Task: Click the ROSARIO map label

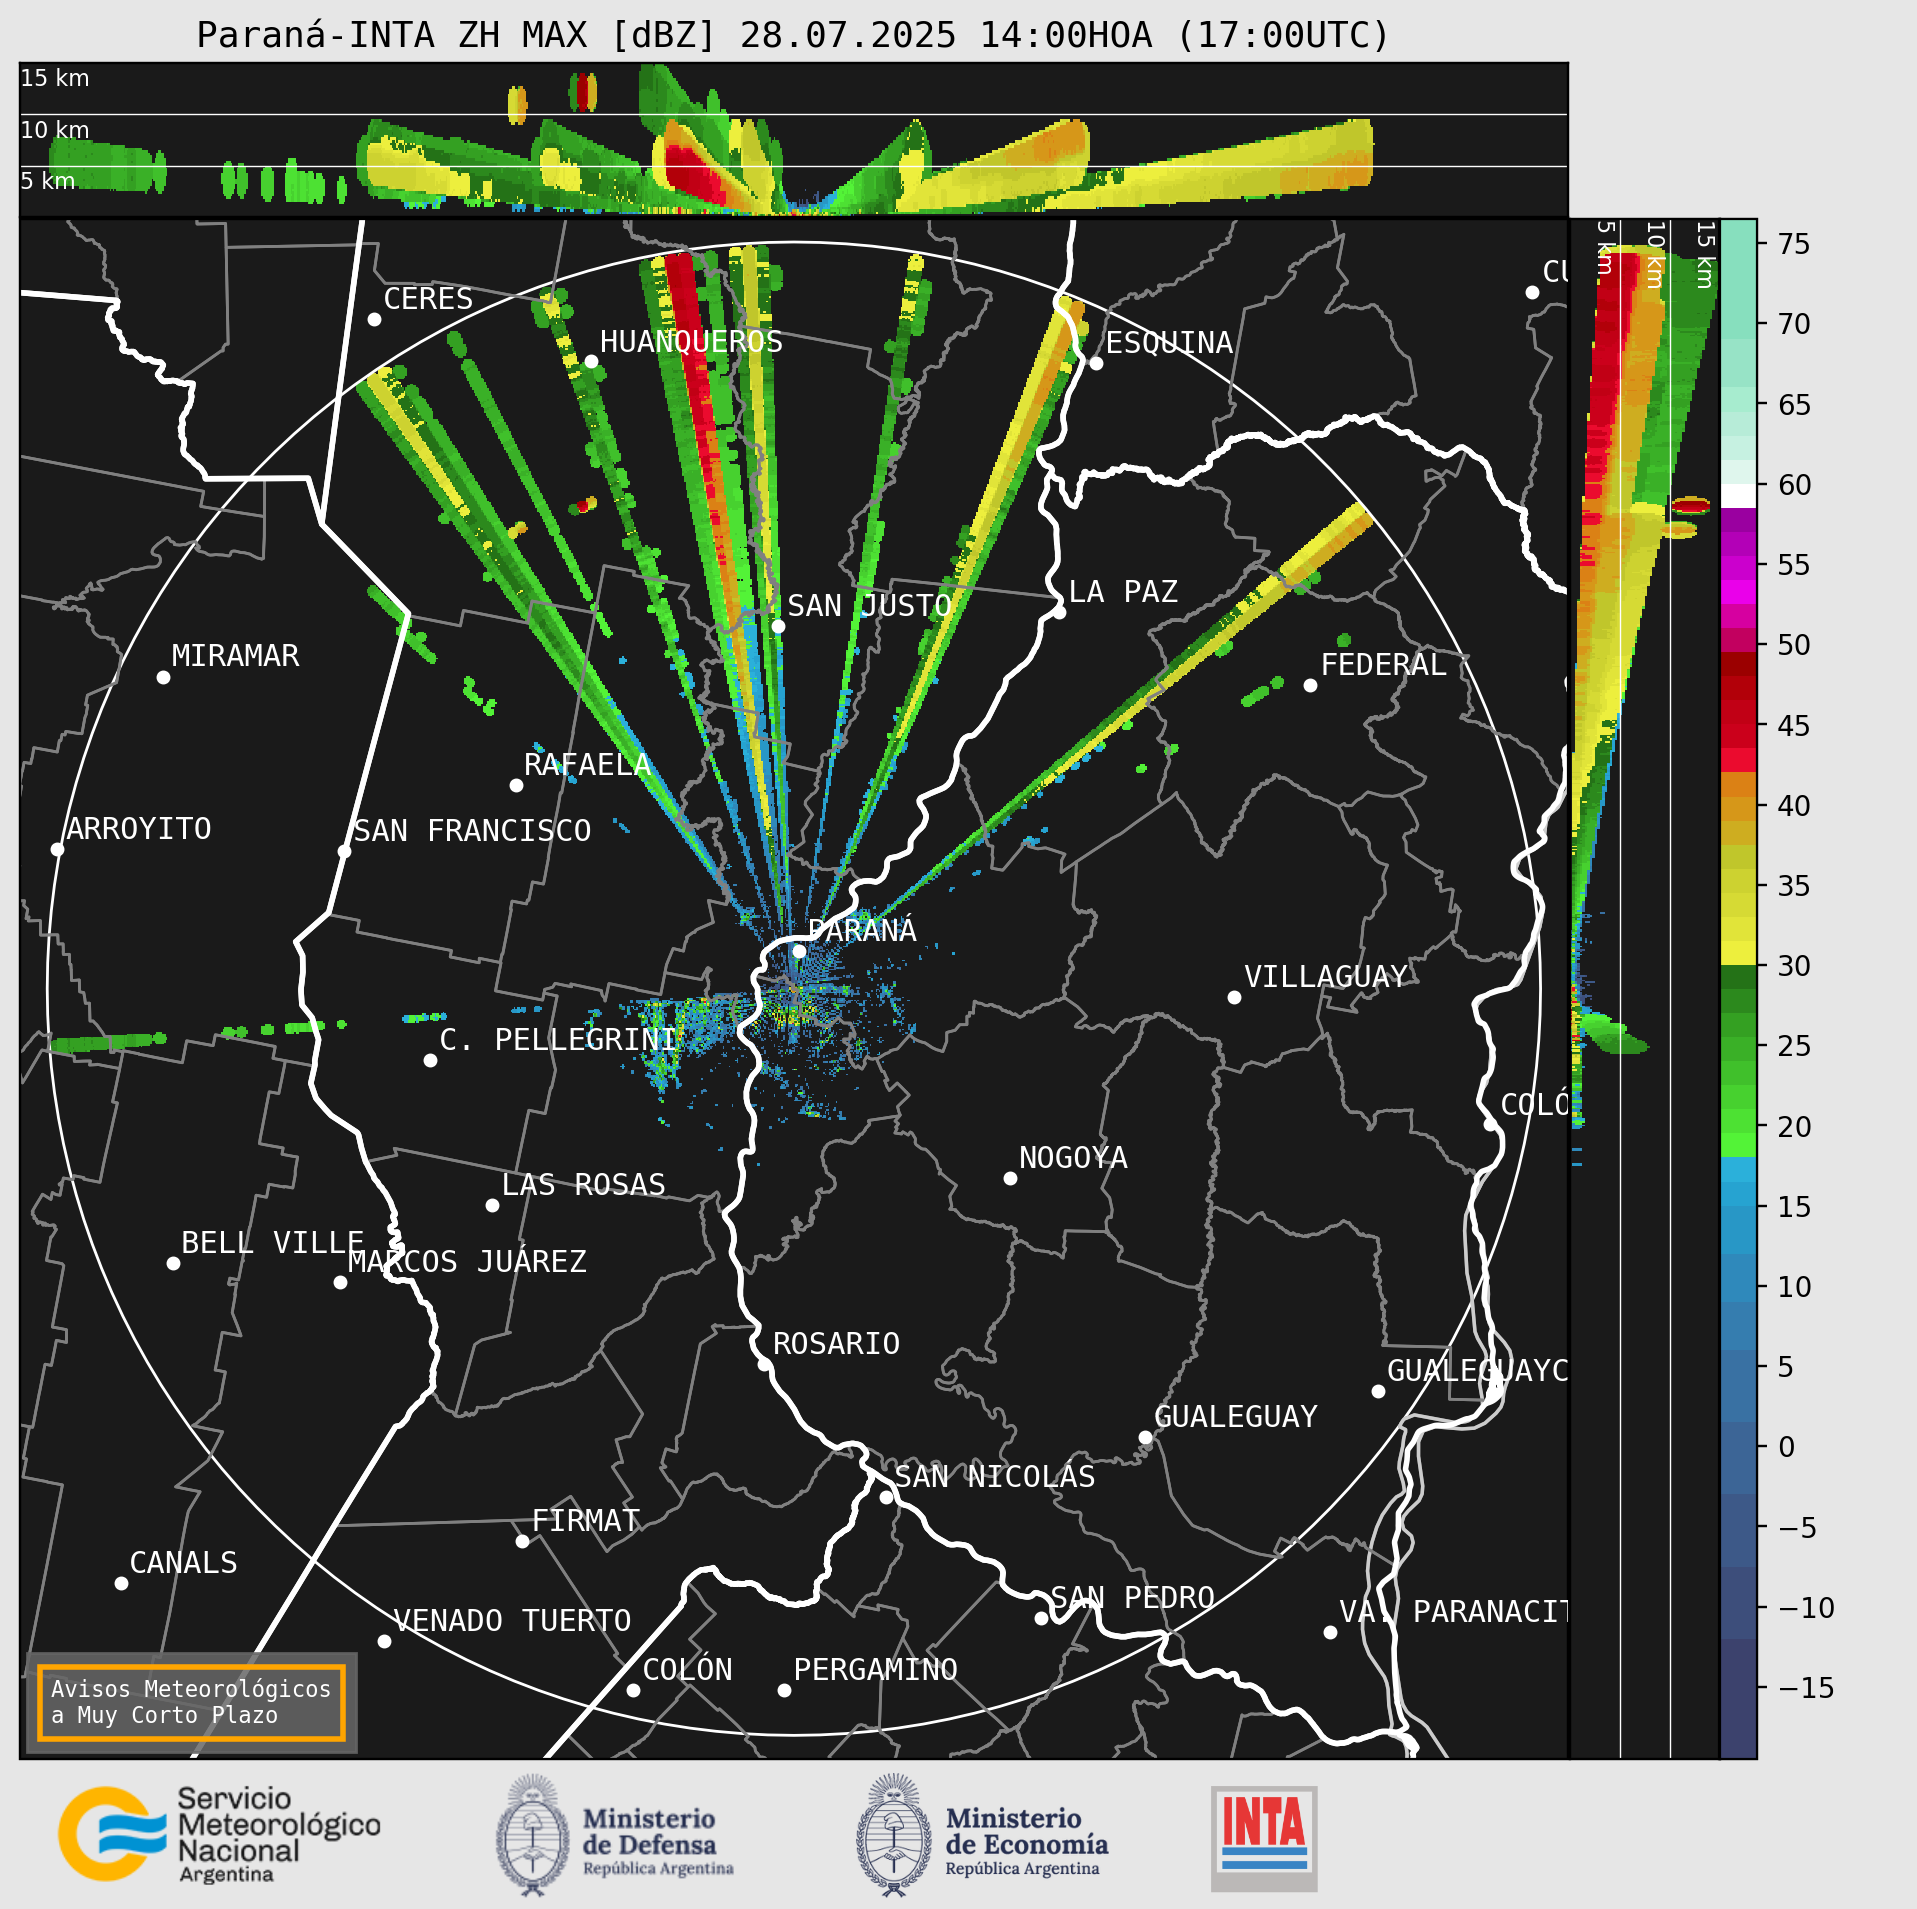Action: tap(836, 1343)
